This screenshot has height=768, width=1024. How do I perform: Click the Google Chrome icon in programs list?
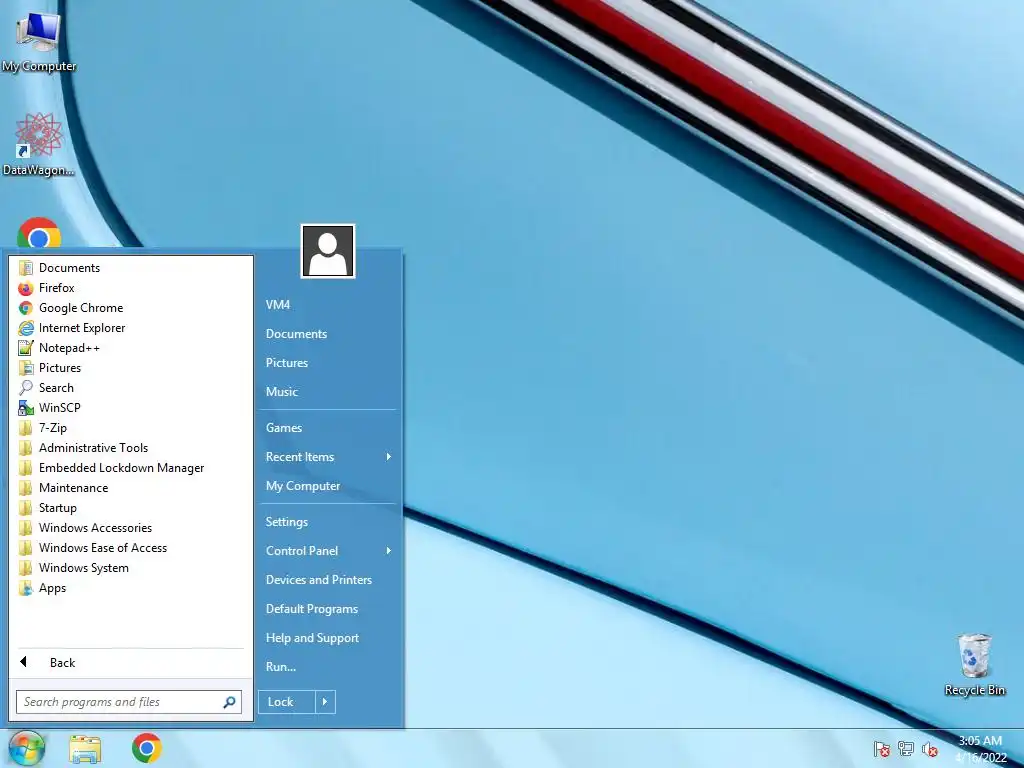click(25, 308)
